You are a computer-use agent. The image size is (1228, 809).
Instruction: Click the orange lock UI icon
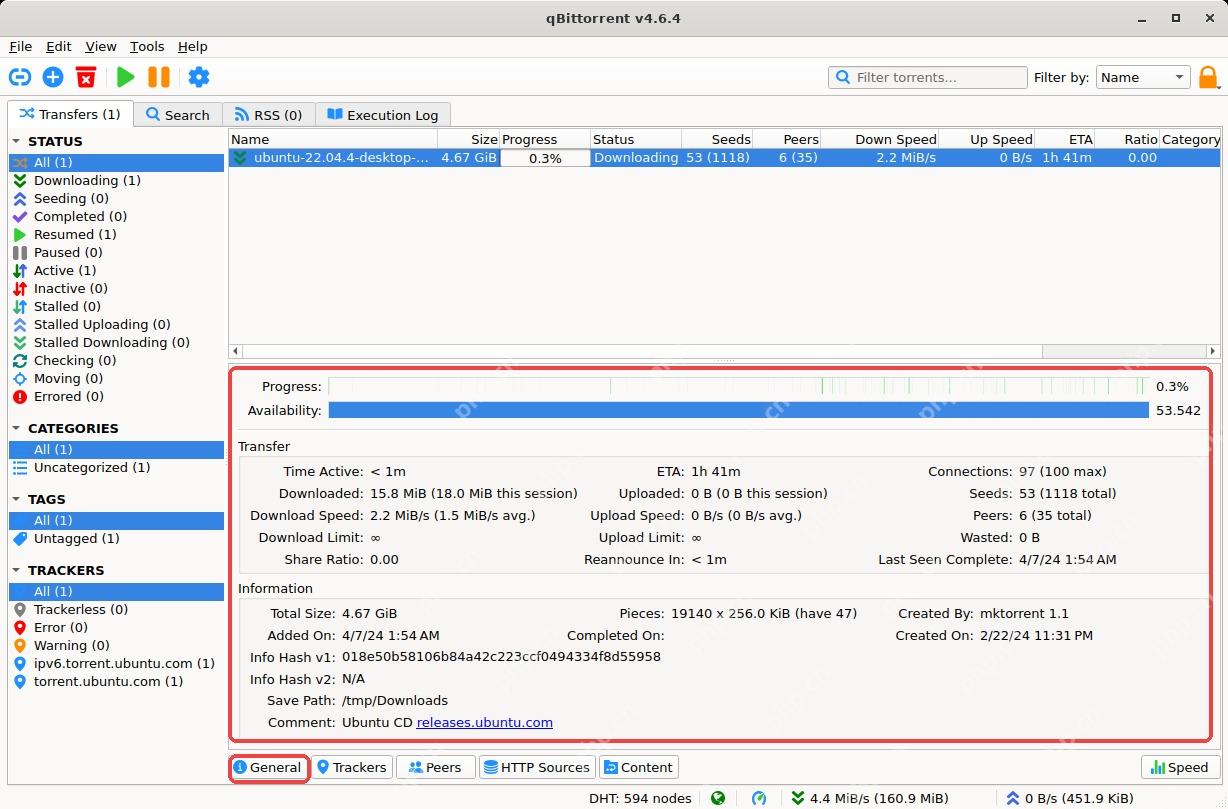pyautogui.click(x=1208, y=77)
